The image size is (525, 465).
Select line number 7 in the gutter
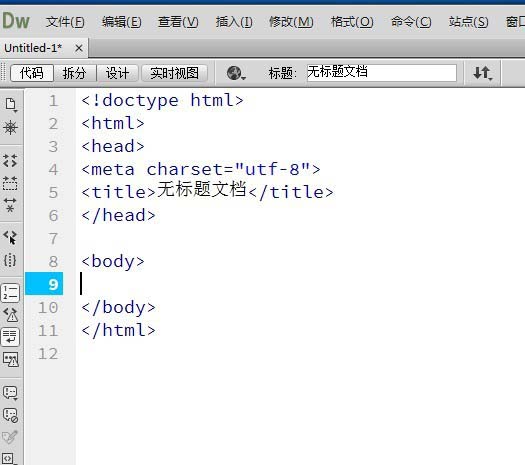tap(53, 239)
